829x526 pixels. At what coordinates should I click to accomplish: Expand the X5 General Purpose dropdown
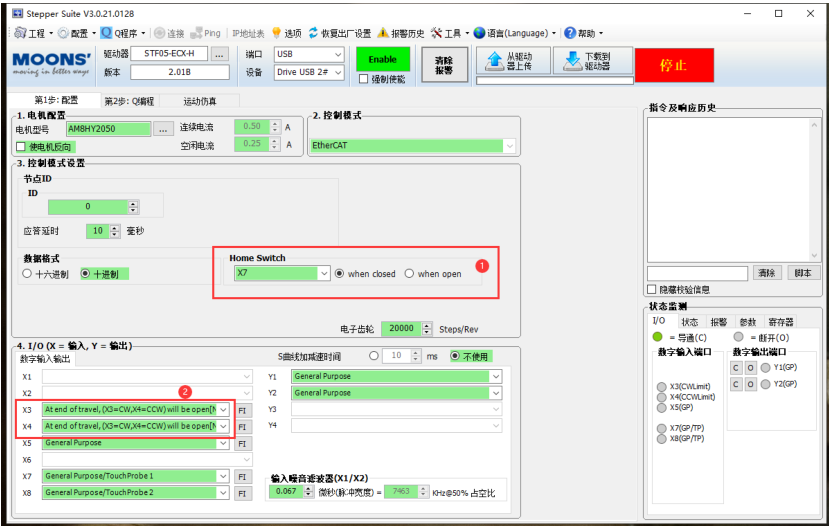pyautogui.click(x=224, y=443)
